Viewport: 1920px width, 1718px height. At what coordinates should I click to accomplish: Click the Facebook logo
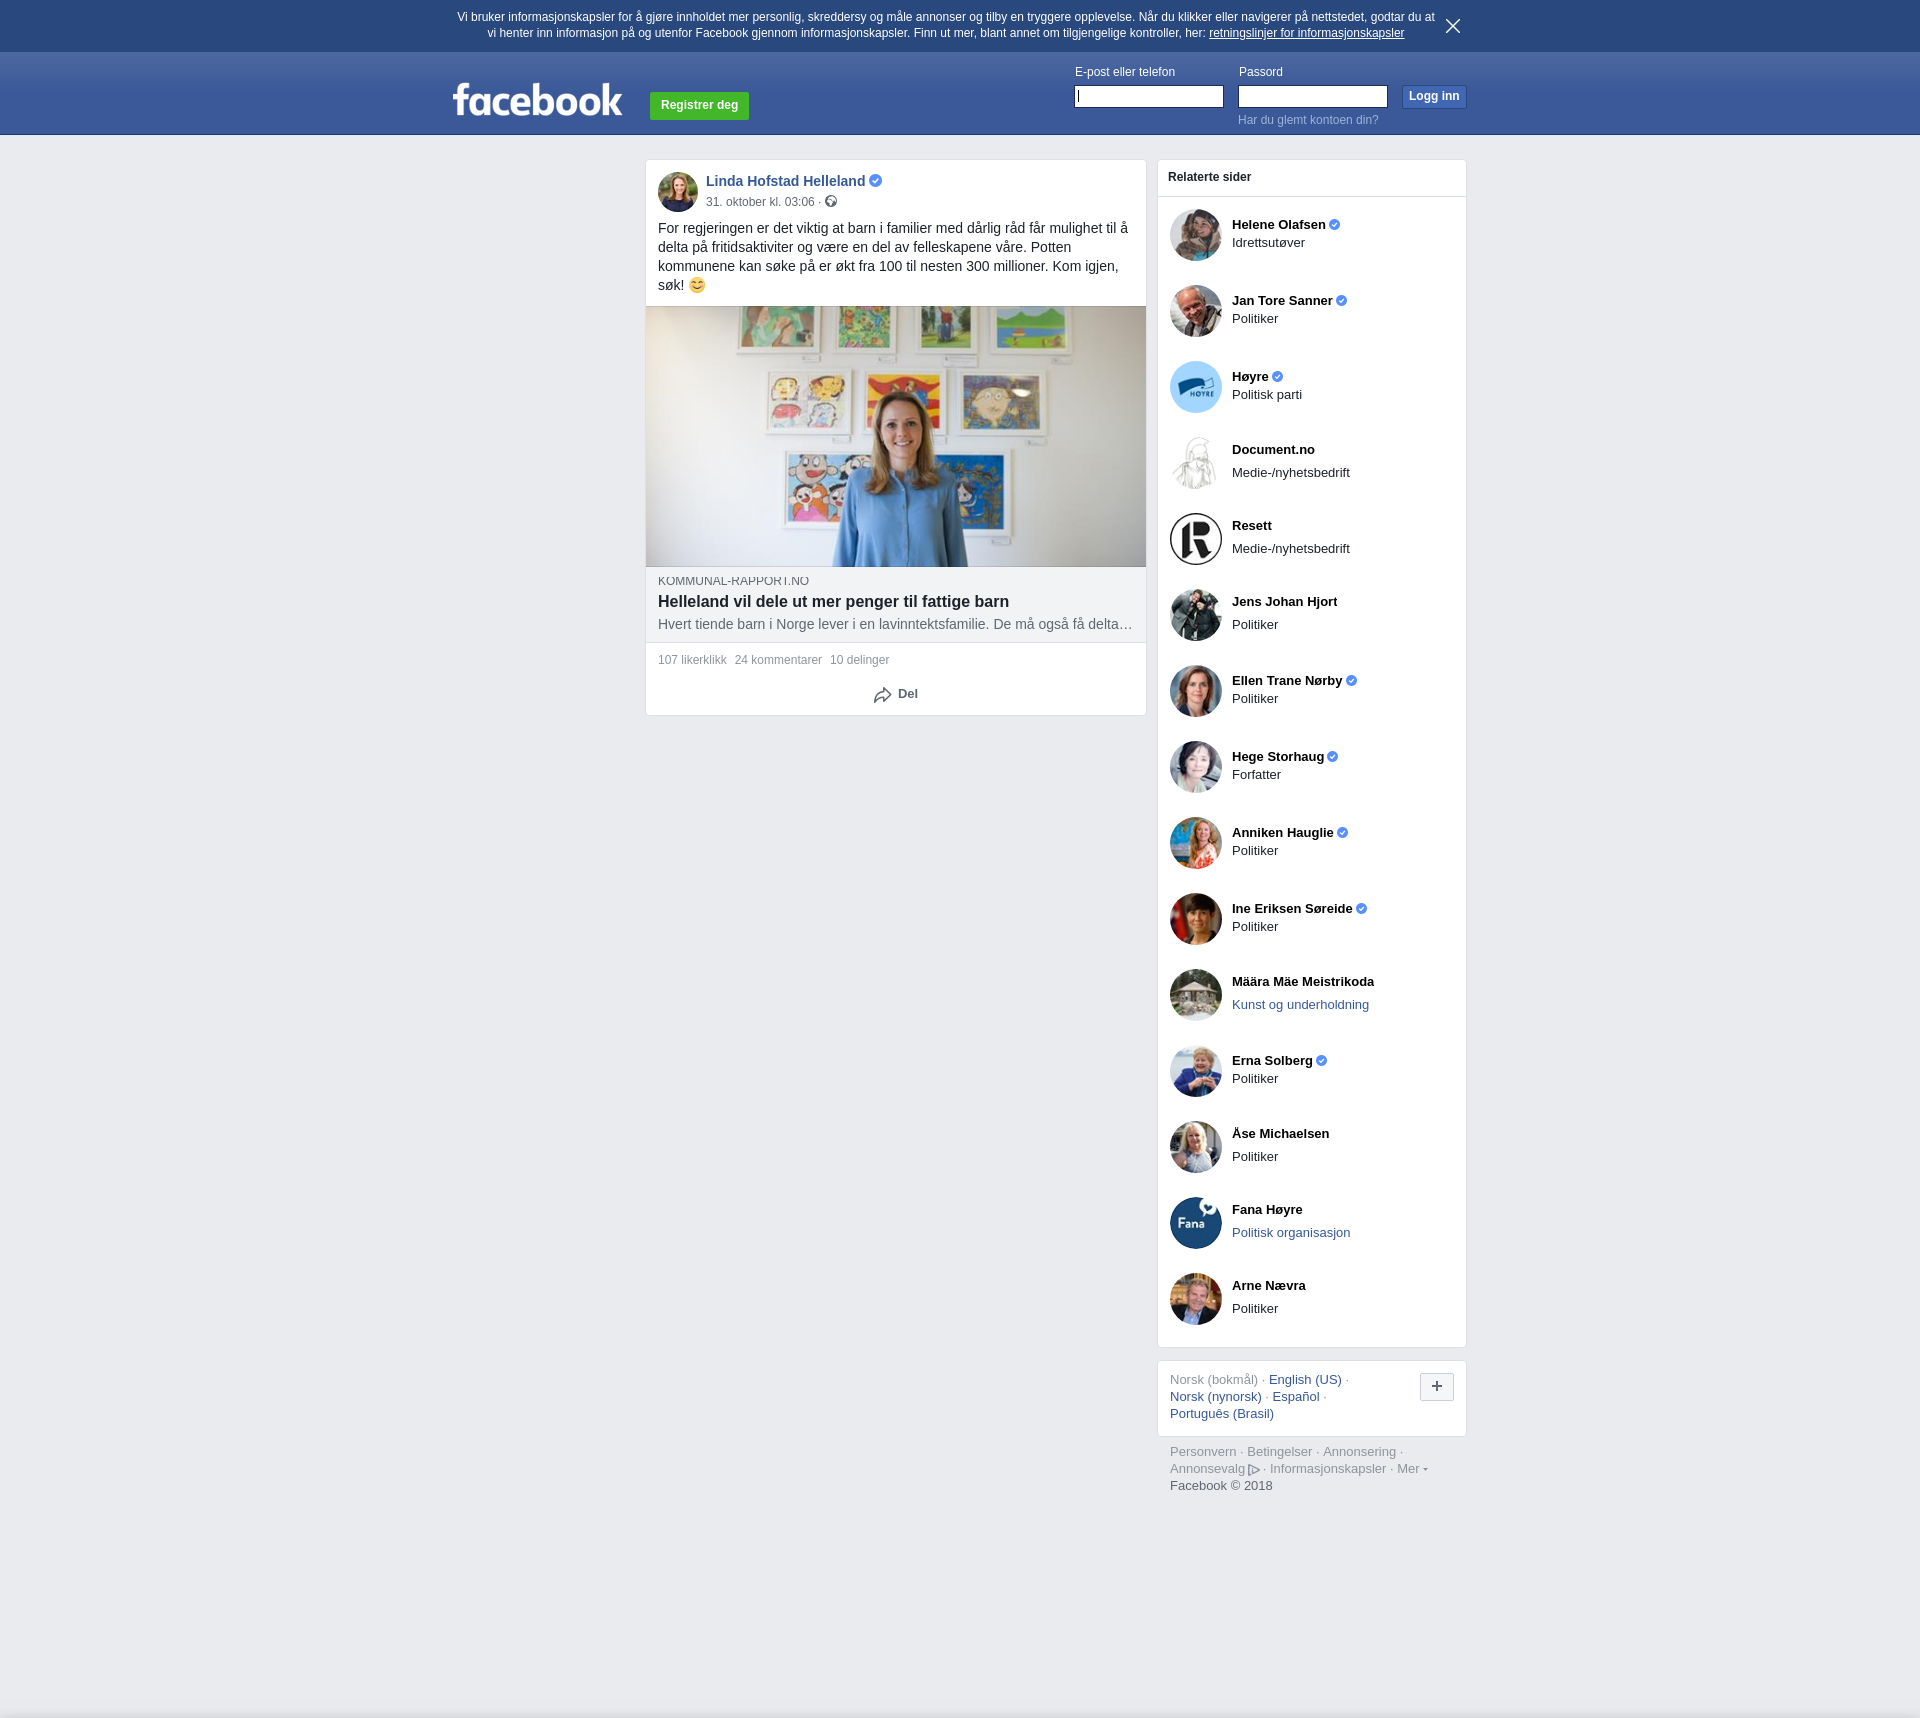(537, 100)
